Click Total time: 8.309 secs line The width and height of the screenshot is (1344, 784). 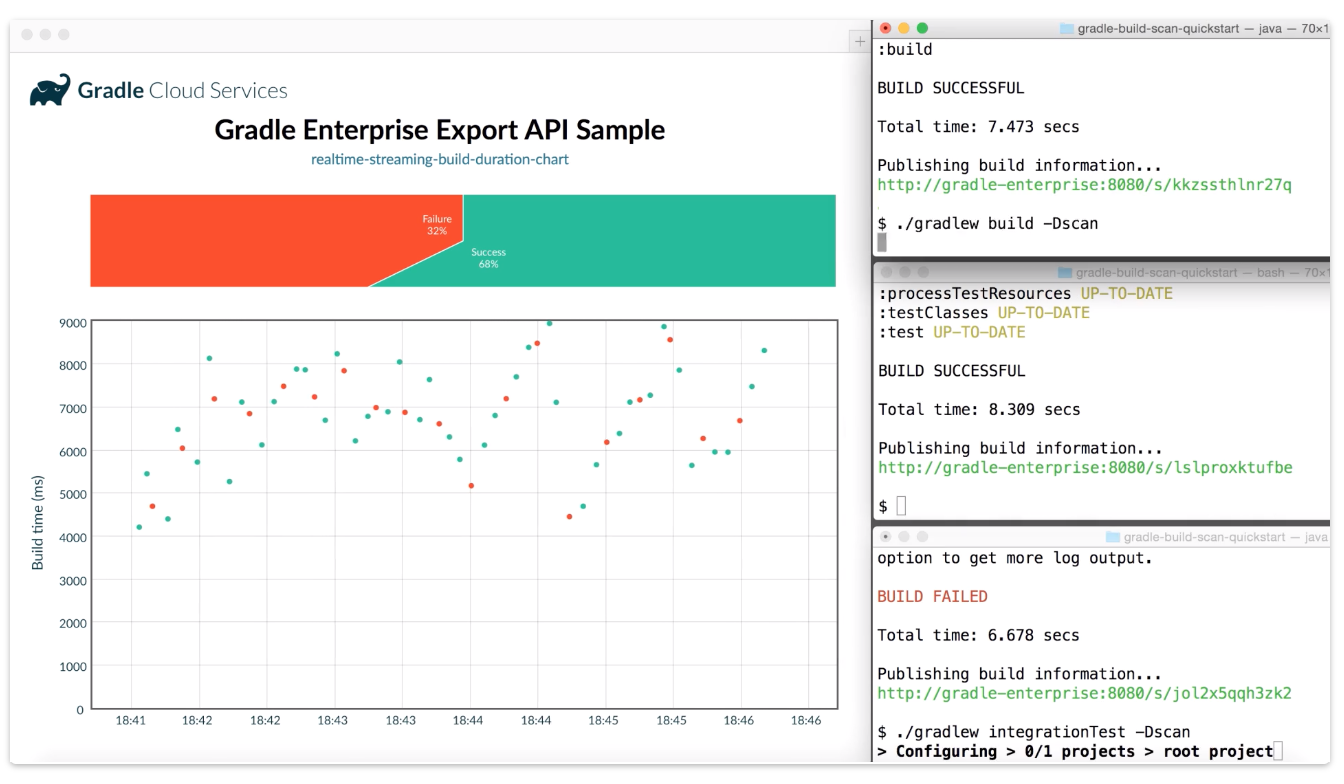point(978,409)
